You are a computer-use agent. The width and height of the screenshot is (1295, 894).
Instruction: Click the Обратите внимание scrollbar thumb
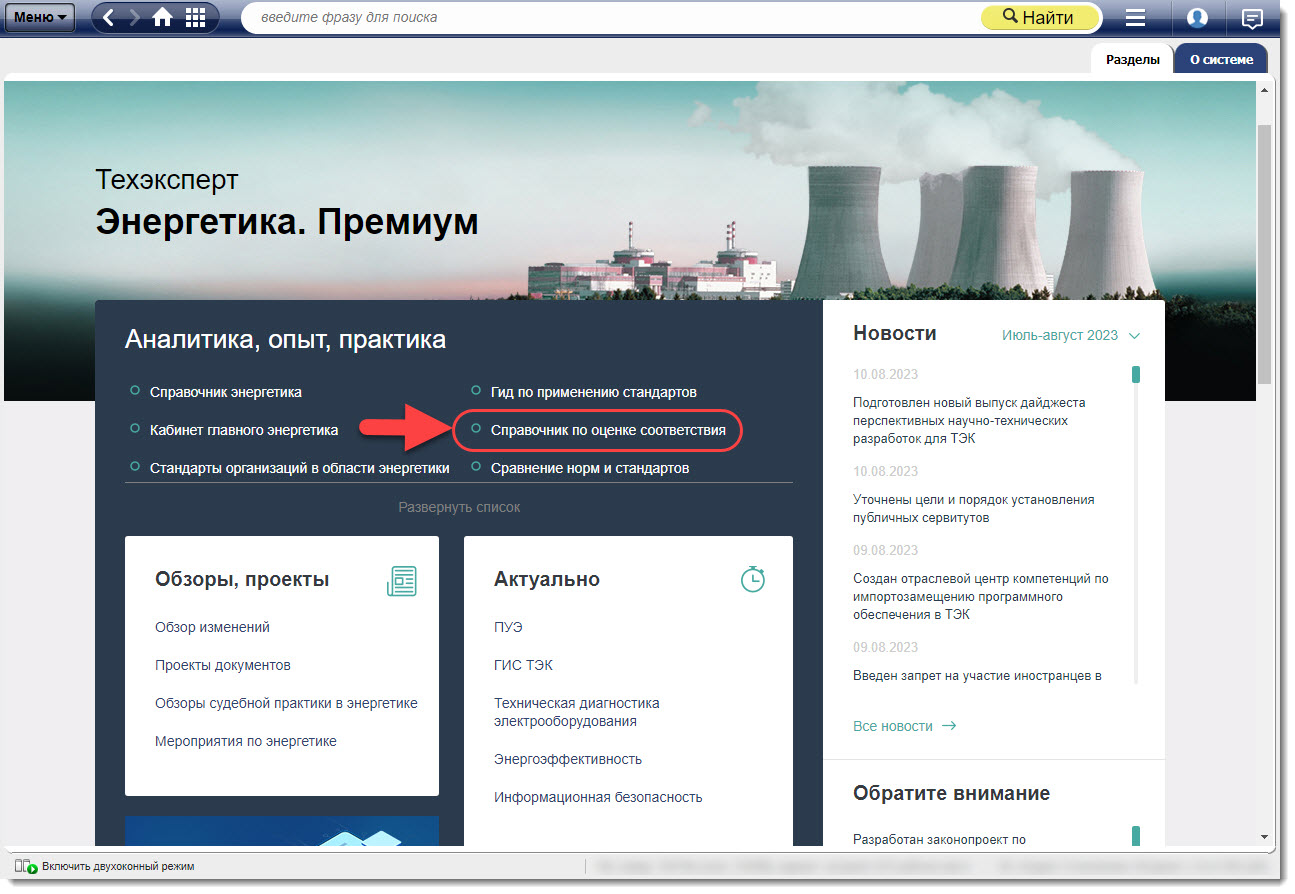[x=1136, y=836]
